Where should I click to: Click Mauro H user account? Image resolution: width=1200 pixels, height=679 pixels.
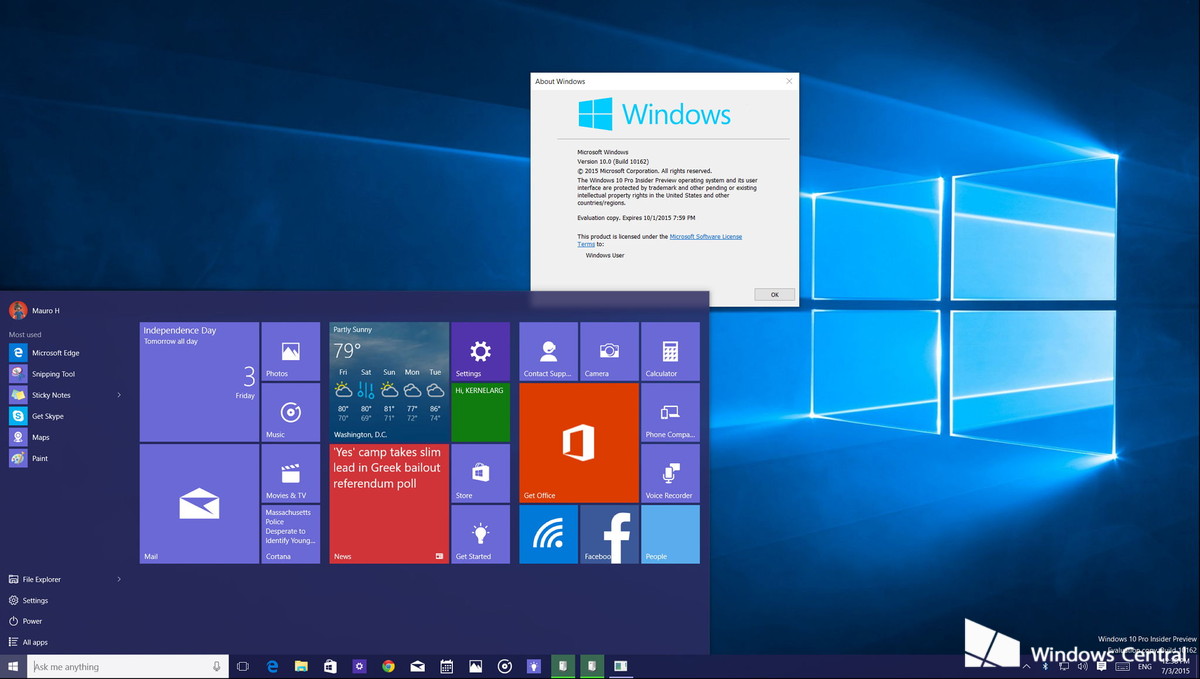tap(35, 310)
